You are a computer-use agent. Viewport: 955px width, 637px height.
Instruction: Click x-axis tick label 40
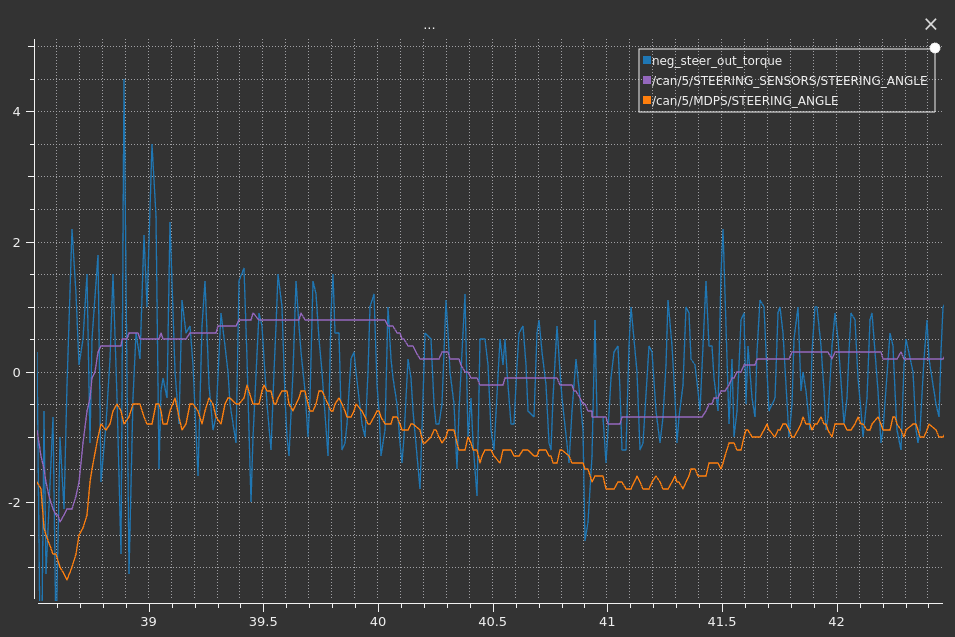coord(378,622)
